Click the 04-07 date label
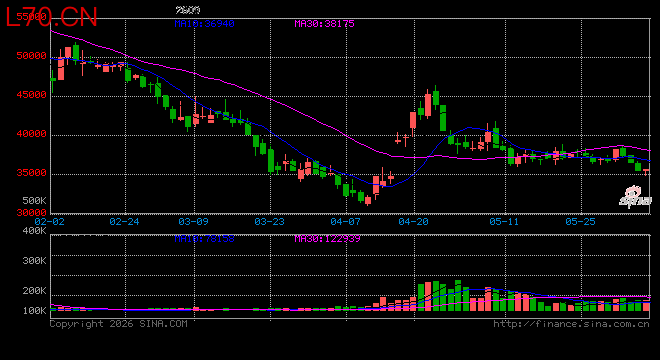This screenshot has height=360, width=660. 345,221
